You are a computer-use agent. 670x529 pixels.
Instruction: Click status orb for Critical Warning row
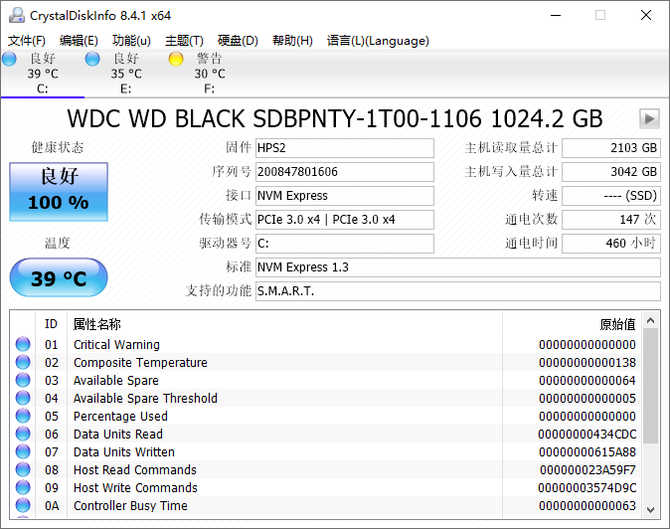click(23, 345)
